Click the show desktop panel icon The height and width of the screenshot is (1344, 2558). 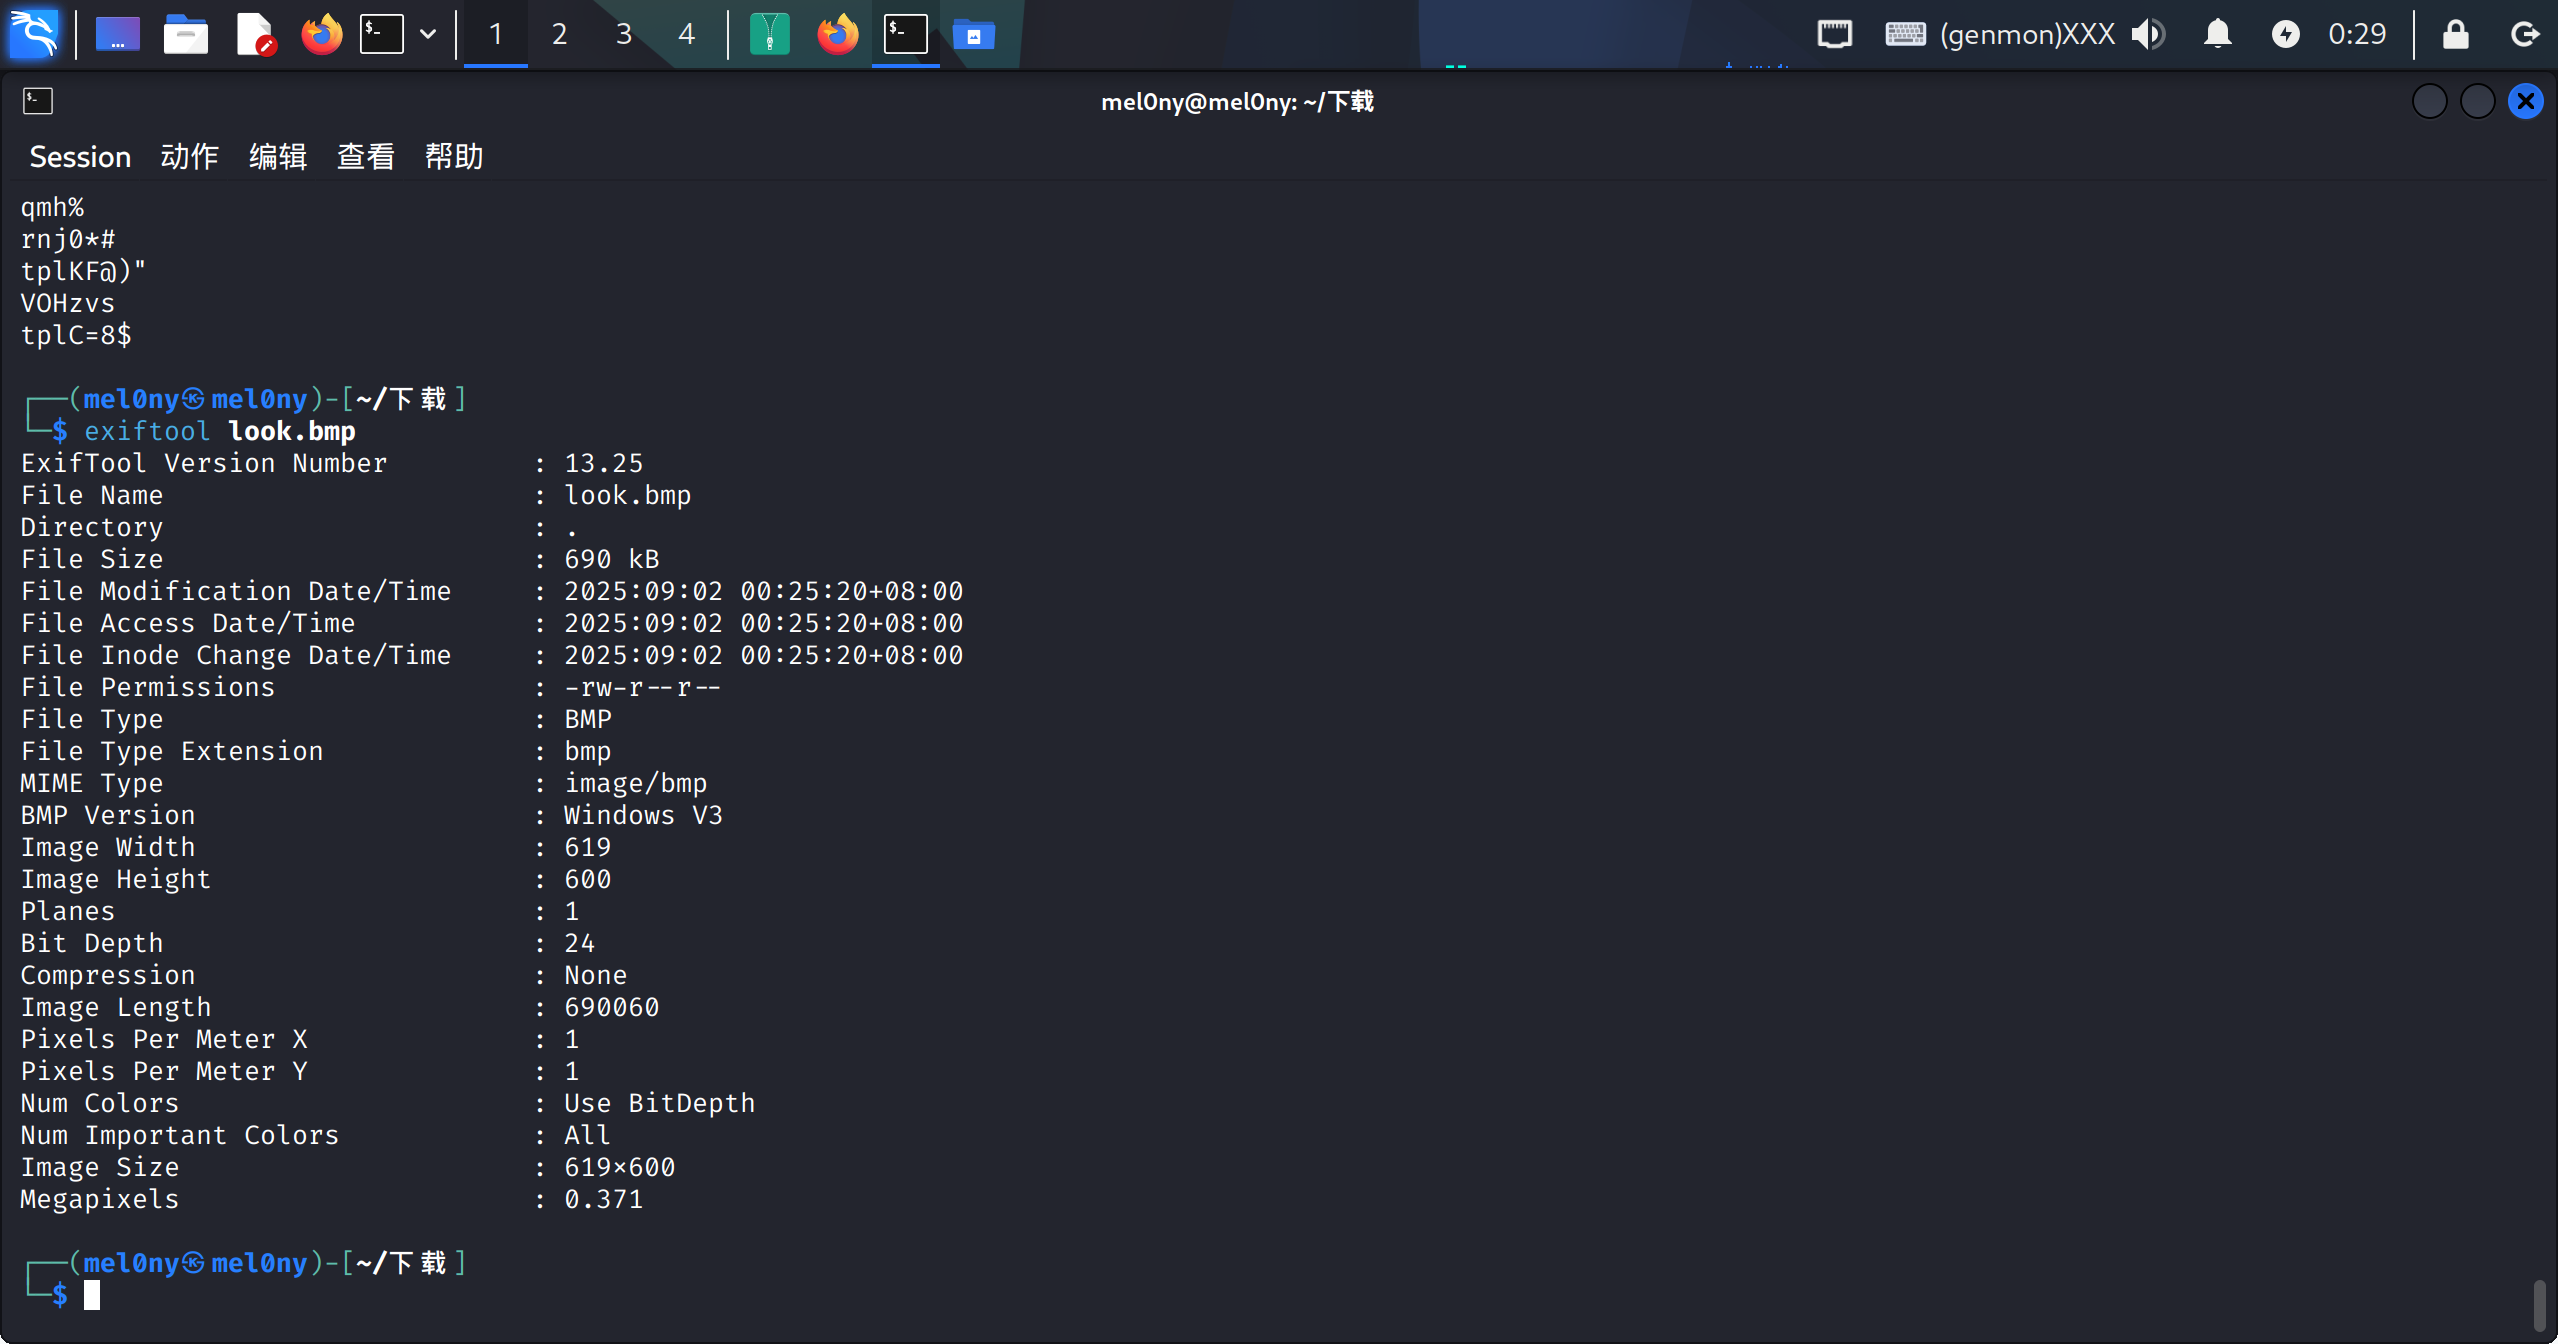pyautogui.click(x=118, y=34)
